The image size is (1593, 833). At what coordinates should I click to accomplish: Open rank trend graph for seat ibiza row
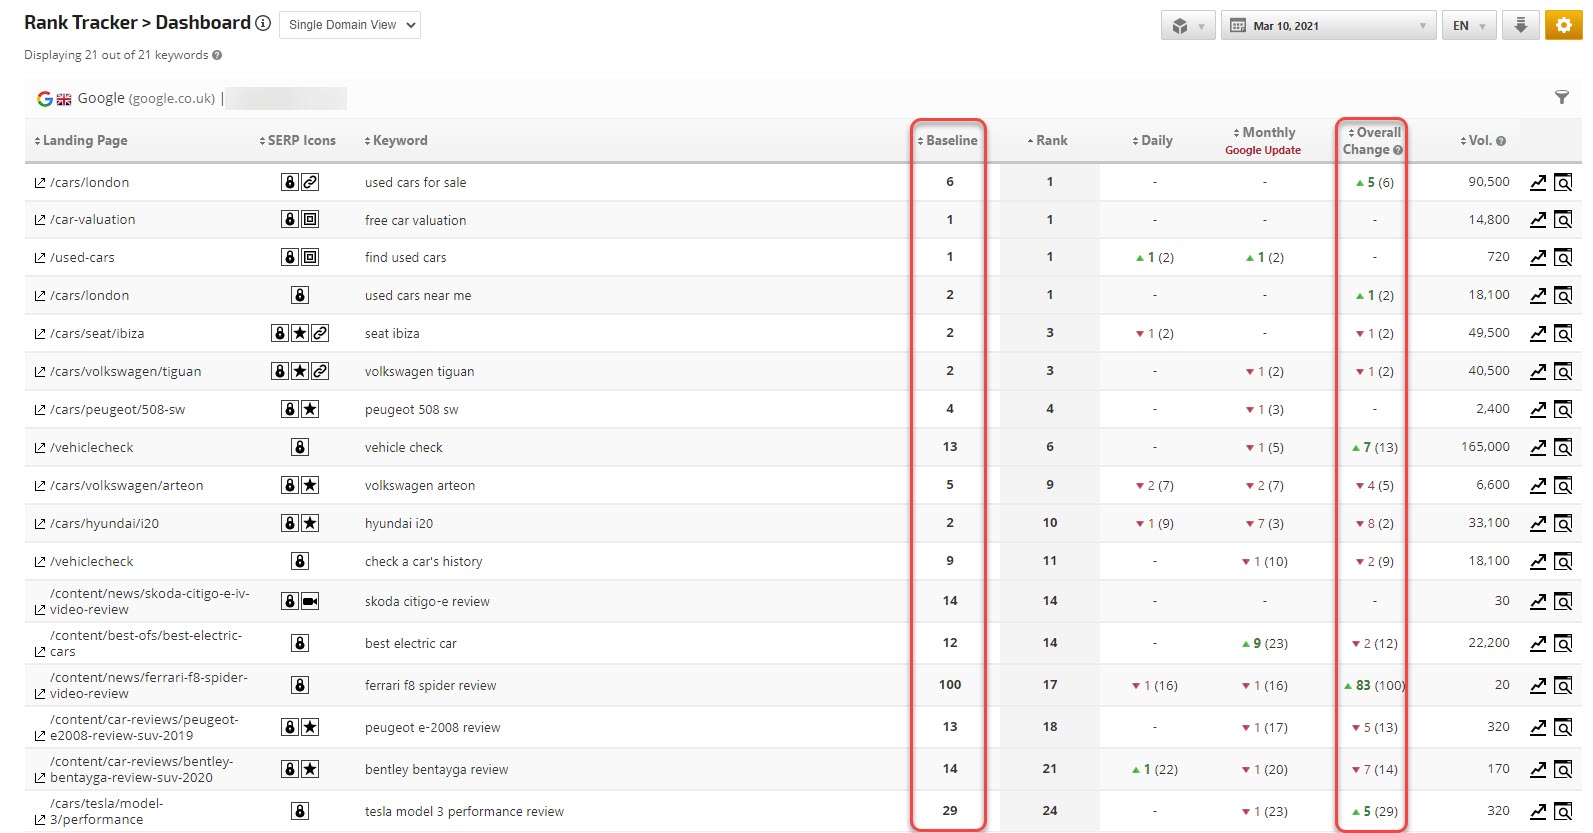[1538, 333]
